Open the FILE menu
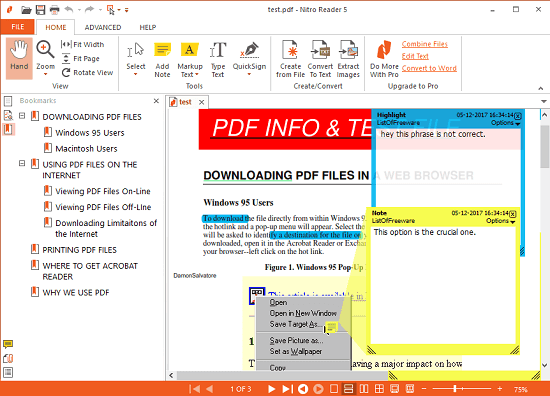 [18, 27]
